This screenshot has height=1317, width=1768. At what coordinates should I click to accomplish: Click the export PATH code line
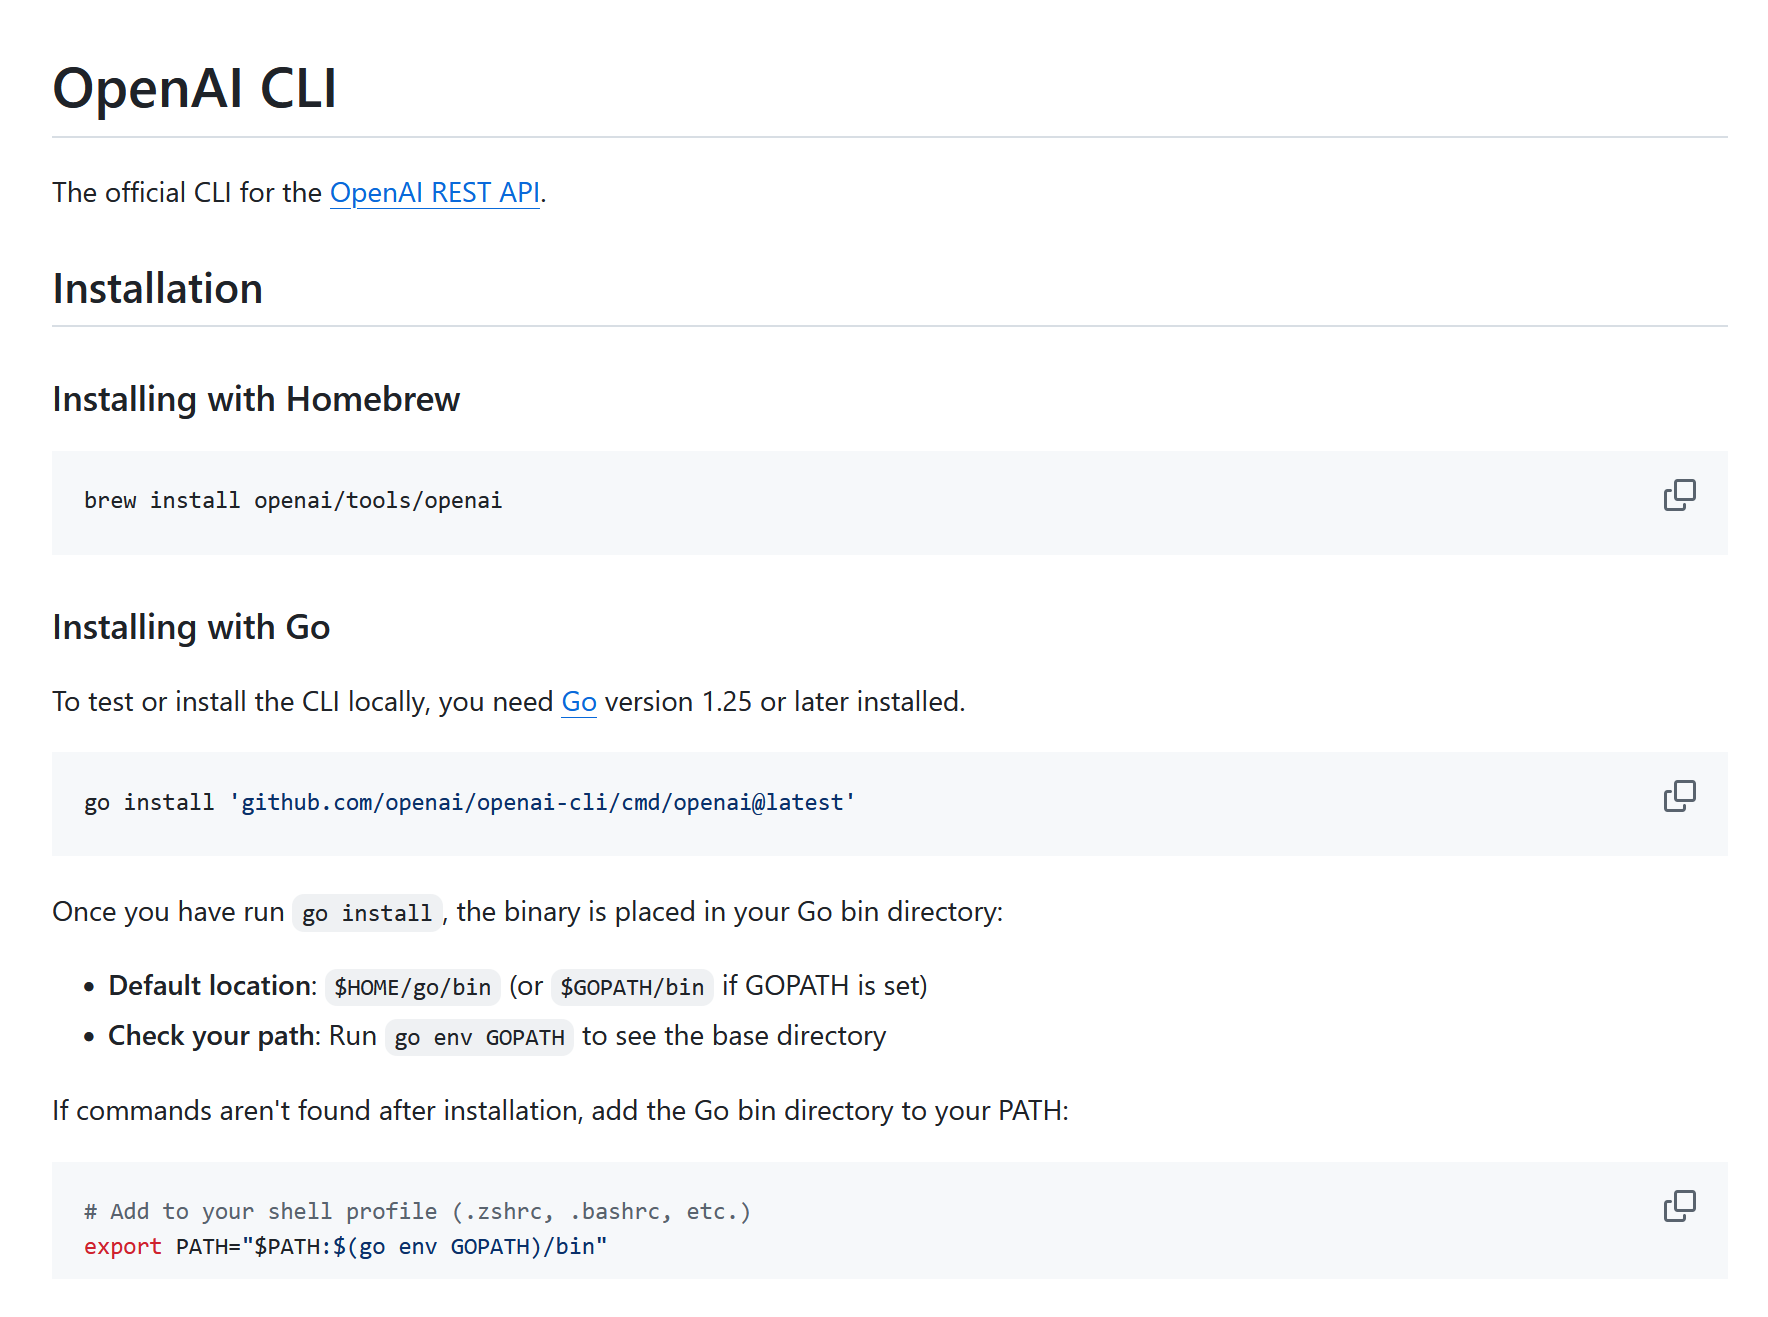[345, 1246]
